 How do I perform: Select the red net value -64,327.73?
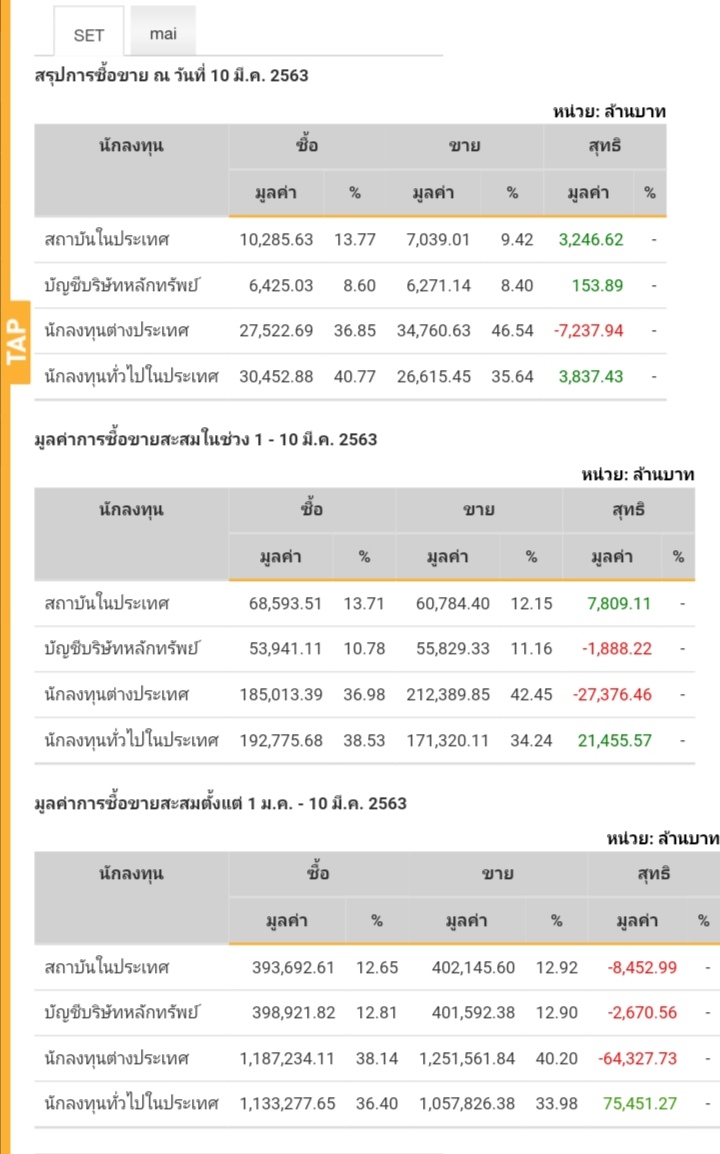coord(637,1059)
